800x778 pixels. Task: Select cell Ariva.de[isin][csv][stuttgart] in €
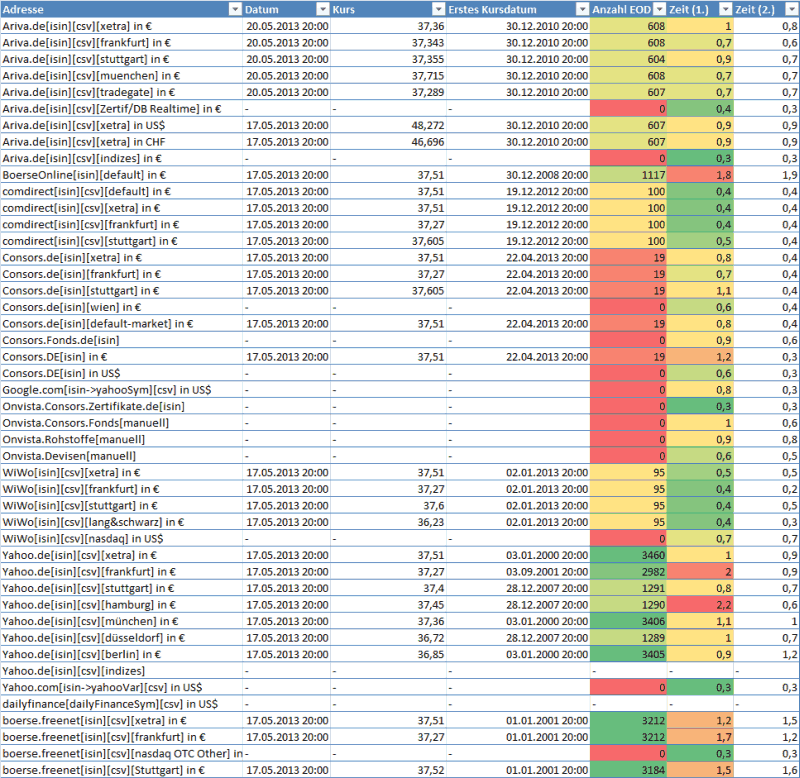(x=121, y=59)
